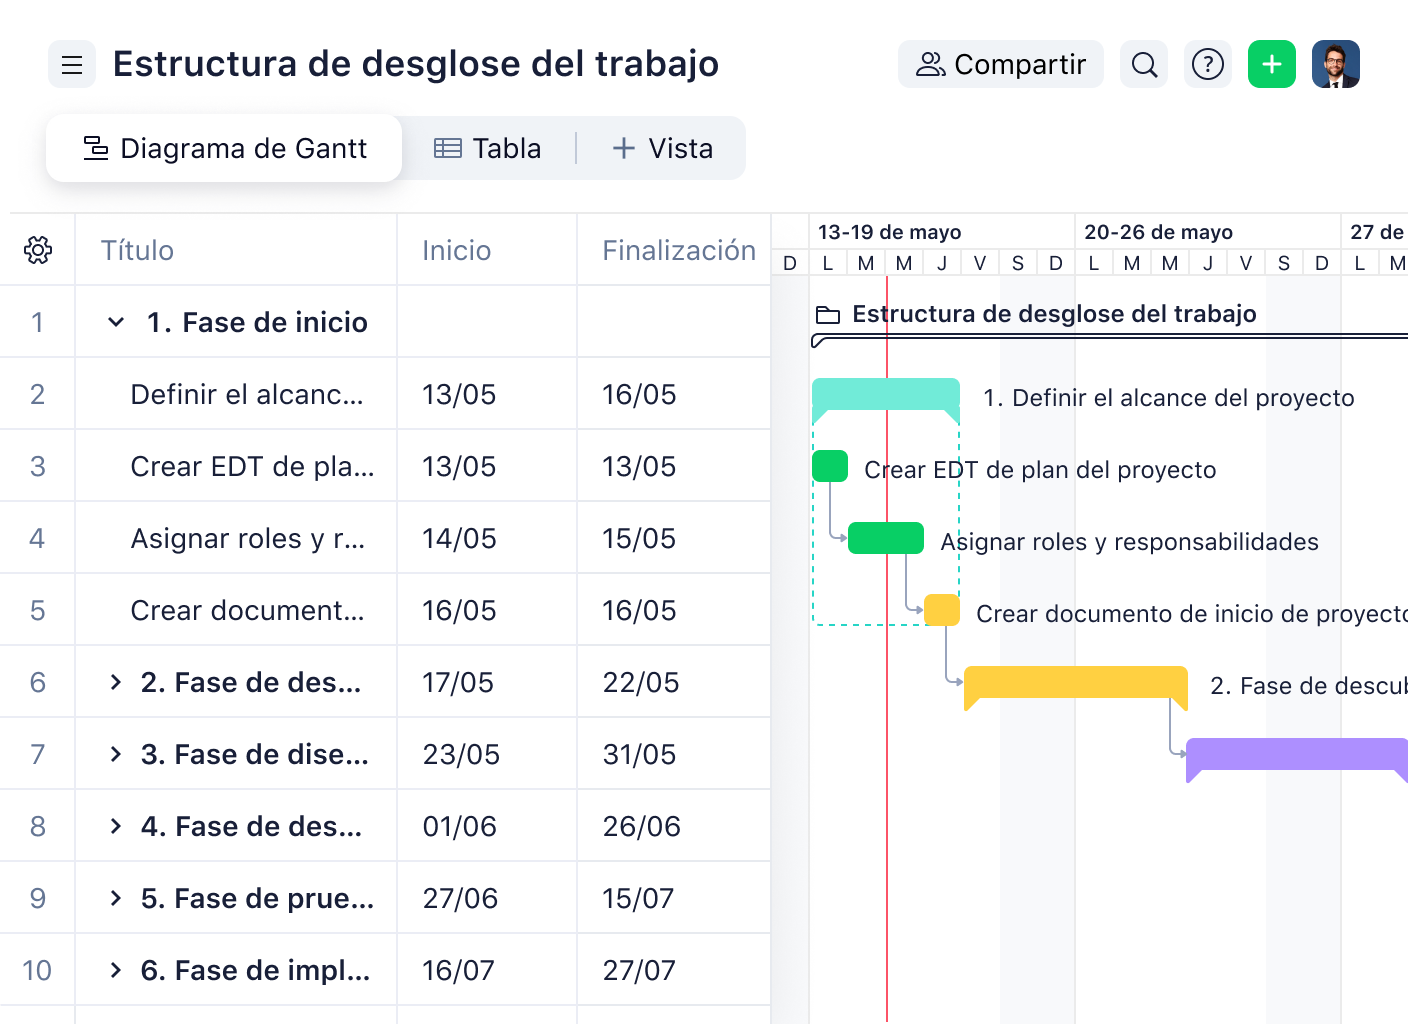Click Crear EDT de plan del proyecto label
Viewport: 1408px width, 1024px height.
(1040, 470)
